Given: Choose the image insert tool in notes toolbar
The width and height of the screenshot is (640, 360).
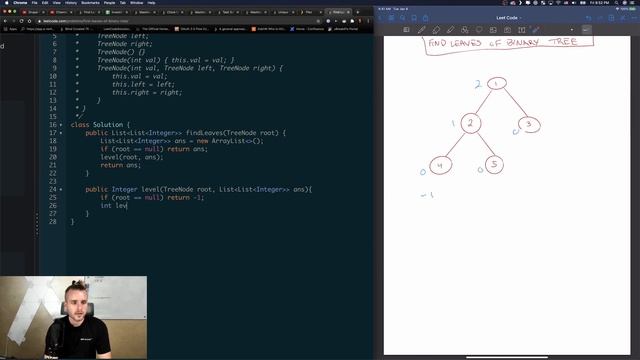Looking at the screenshot, I should pos(493,30).
